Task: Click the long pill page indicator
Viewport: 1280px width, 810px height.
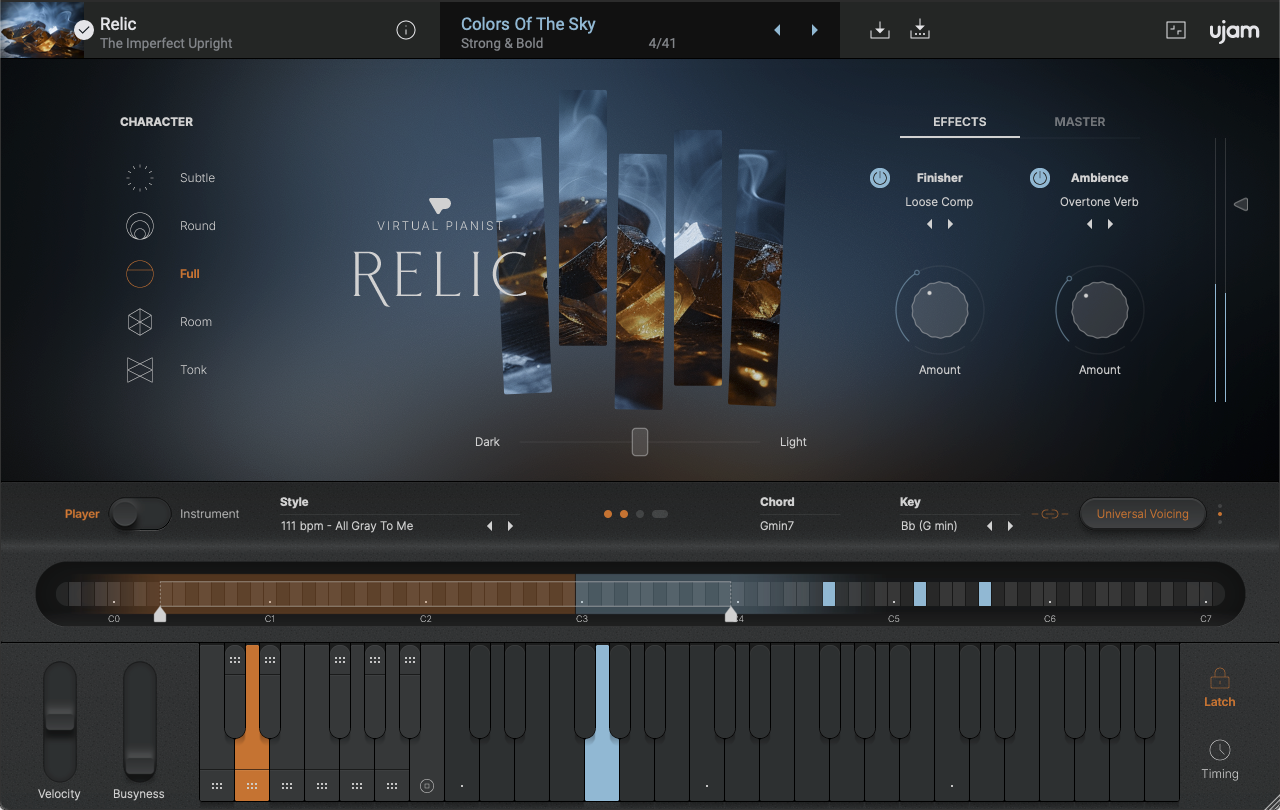Action: tap(660, 514)
